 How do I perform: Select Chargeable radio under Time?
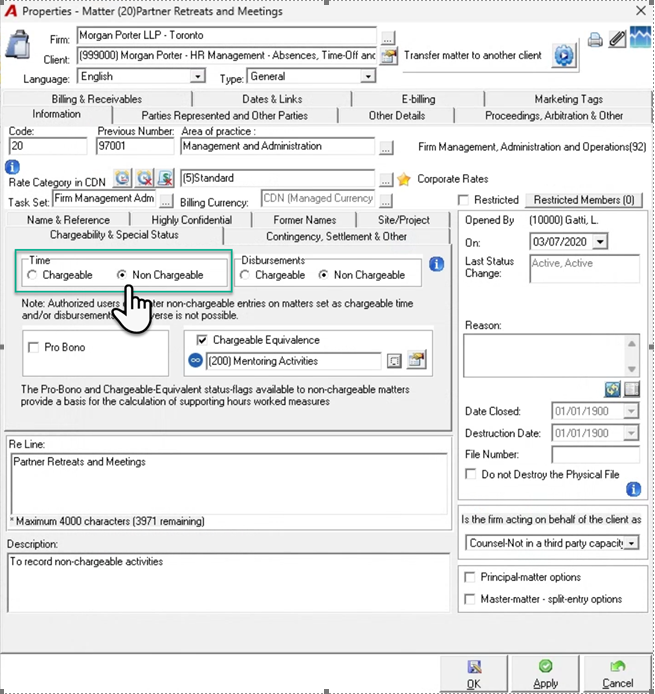point(32,275)
